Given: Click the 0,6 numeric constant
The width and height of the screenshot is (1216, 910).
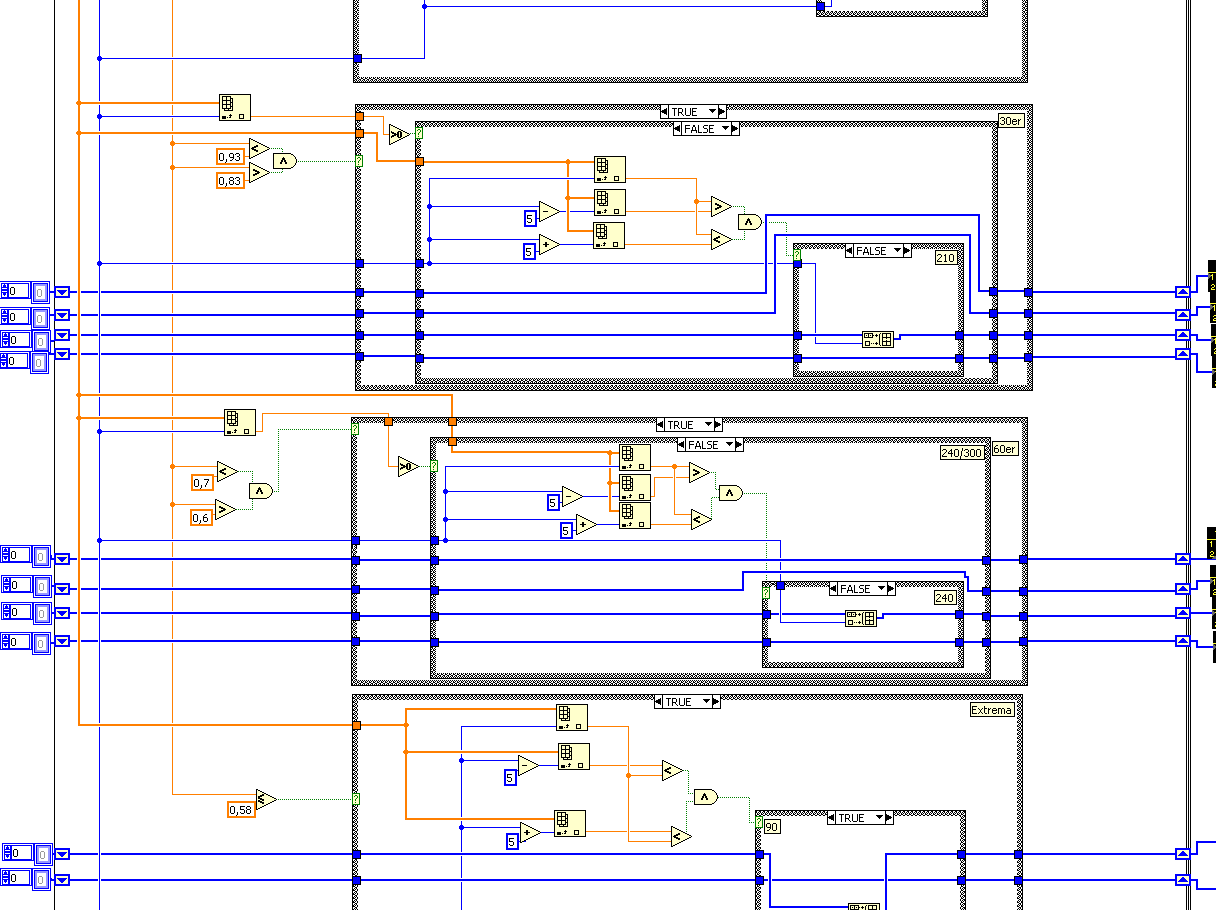Looking at the screenshot, I should [x=202, y=517].
